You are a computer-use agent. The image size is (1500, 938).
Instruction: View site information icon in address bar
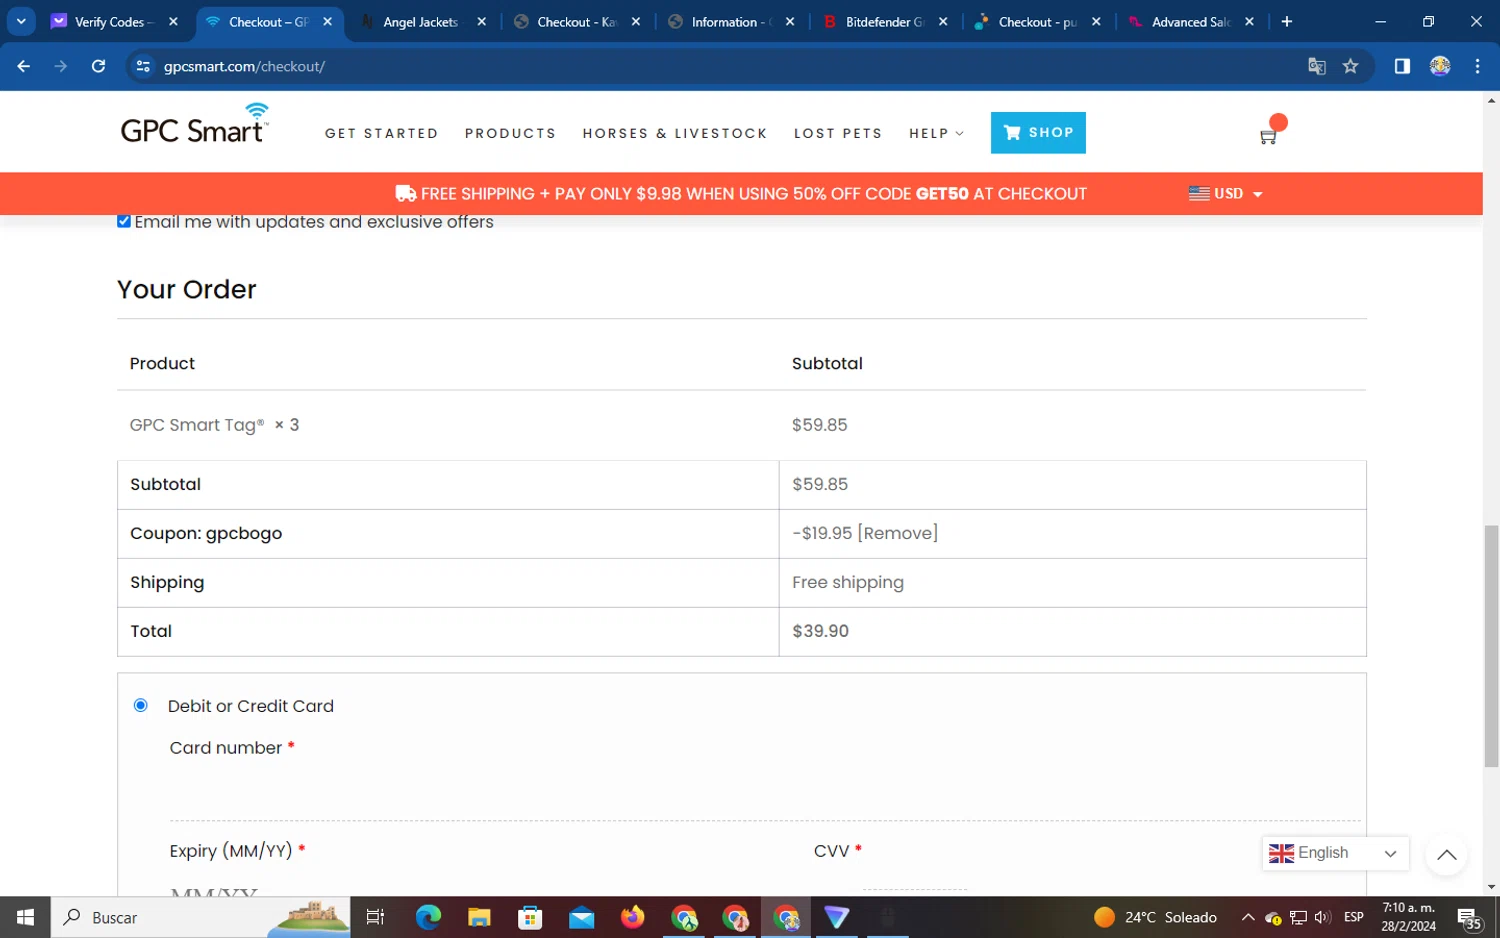pyautogui.click(x=143, y=66)
